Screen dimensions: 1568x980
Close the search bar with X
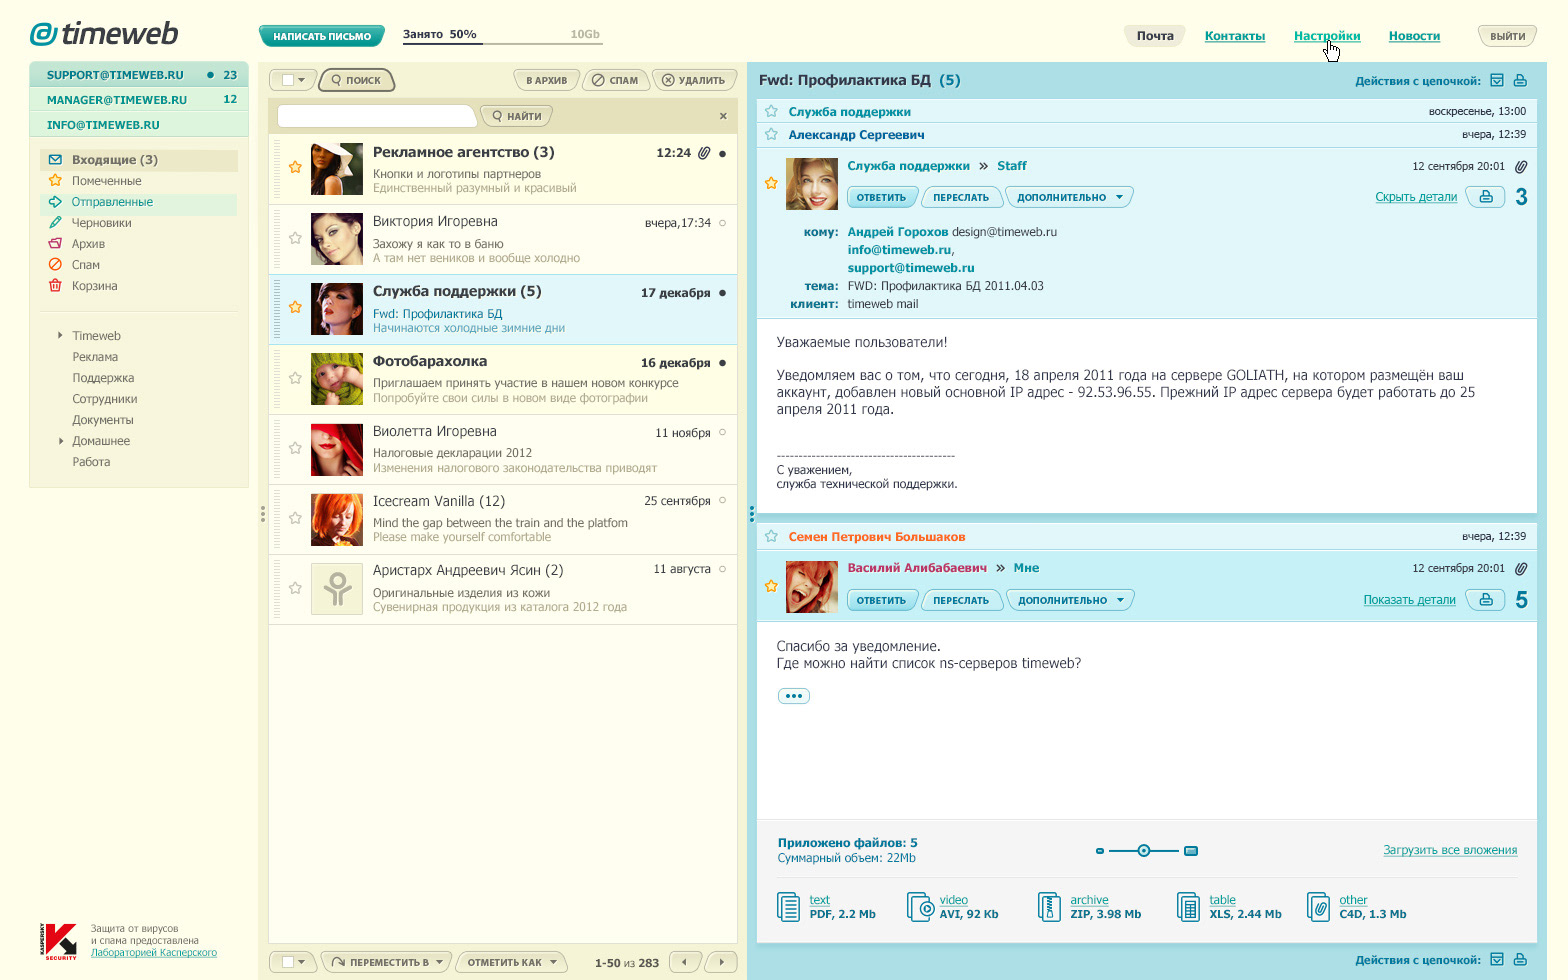(723, 116)
